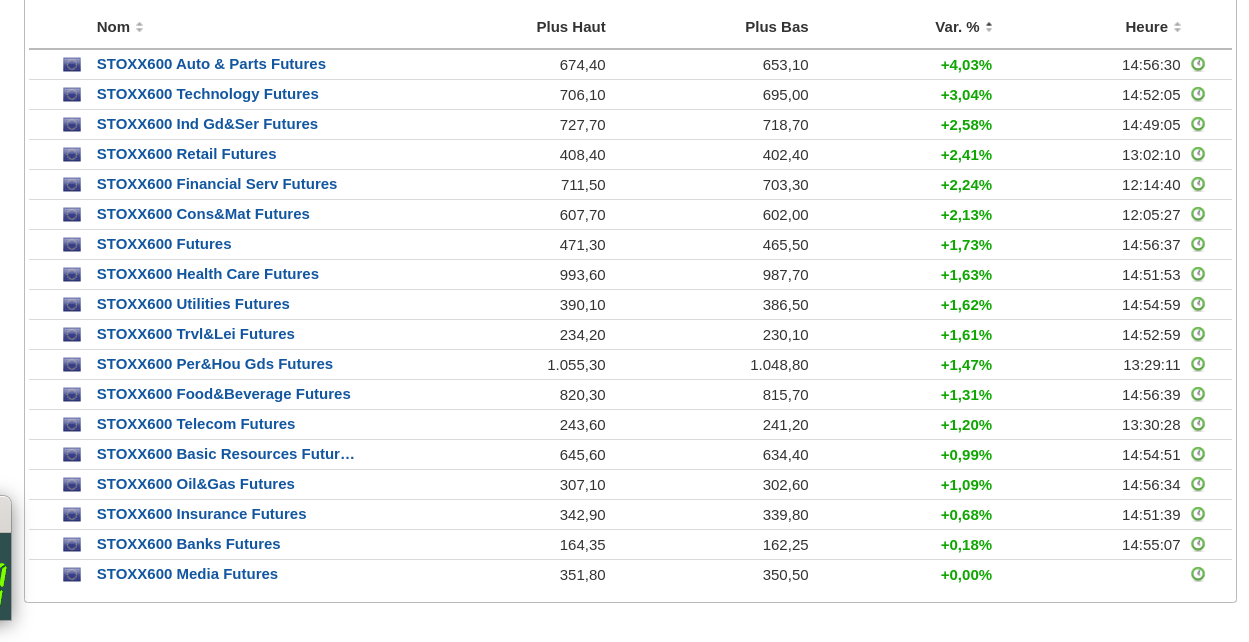This screenshot has width=1249, height=642.
Task: Click the clock icon for Auto & Parts Futures
Action: 1197,64
